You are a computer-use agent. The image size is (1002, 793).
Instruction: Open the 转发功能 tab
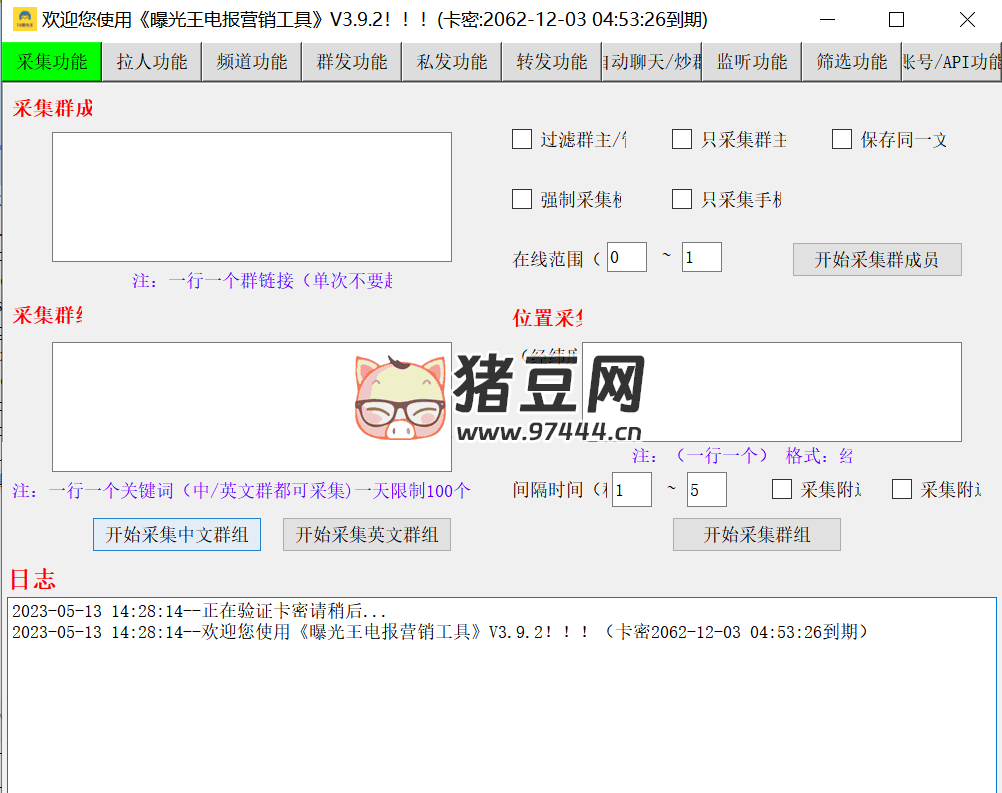tap(552, 62)
